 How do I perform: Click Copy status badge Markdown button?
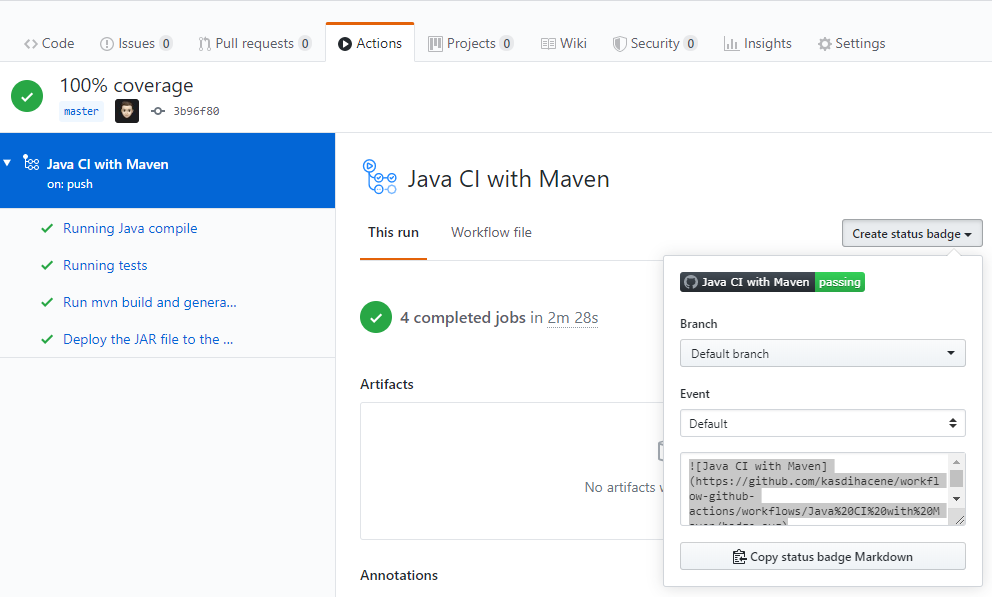pyautogui.click(x=822, y=557)
